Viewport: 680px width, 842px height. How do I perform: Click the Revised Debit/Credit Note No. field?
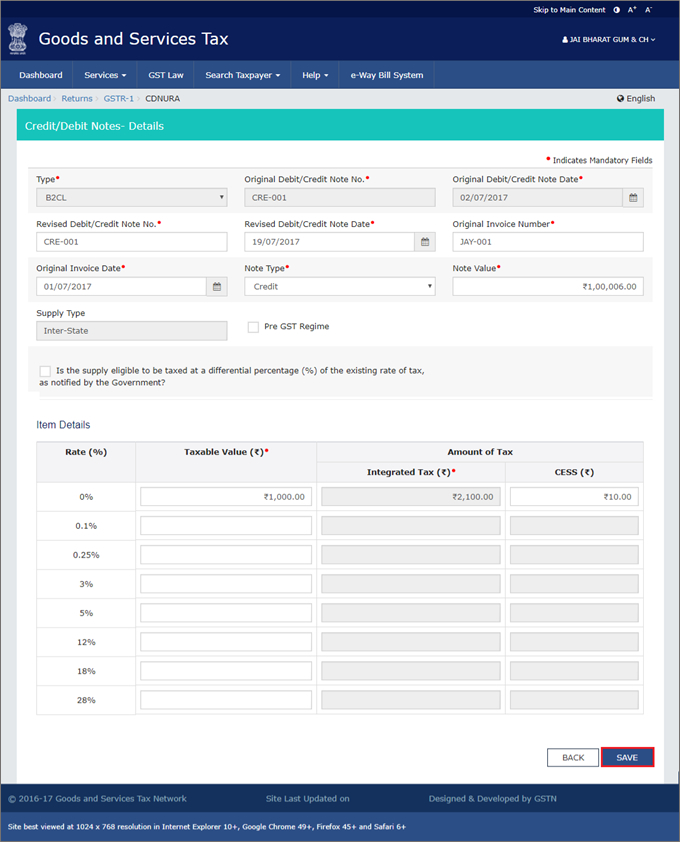[x=132, y=242]
